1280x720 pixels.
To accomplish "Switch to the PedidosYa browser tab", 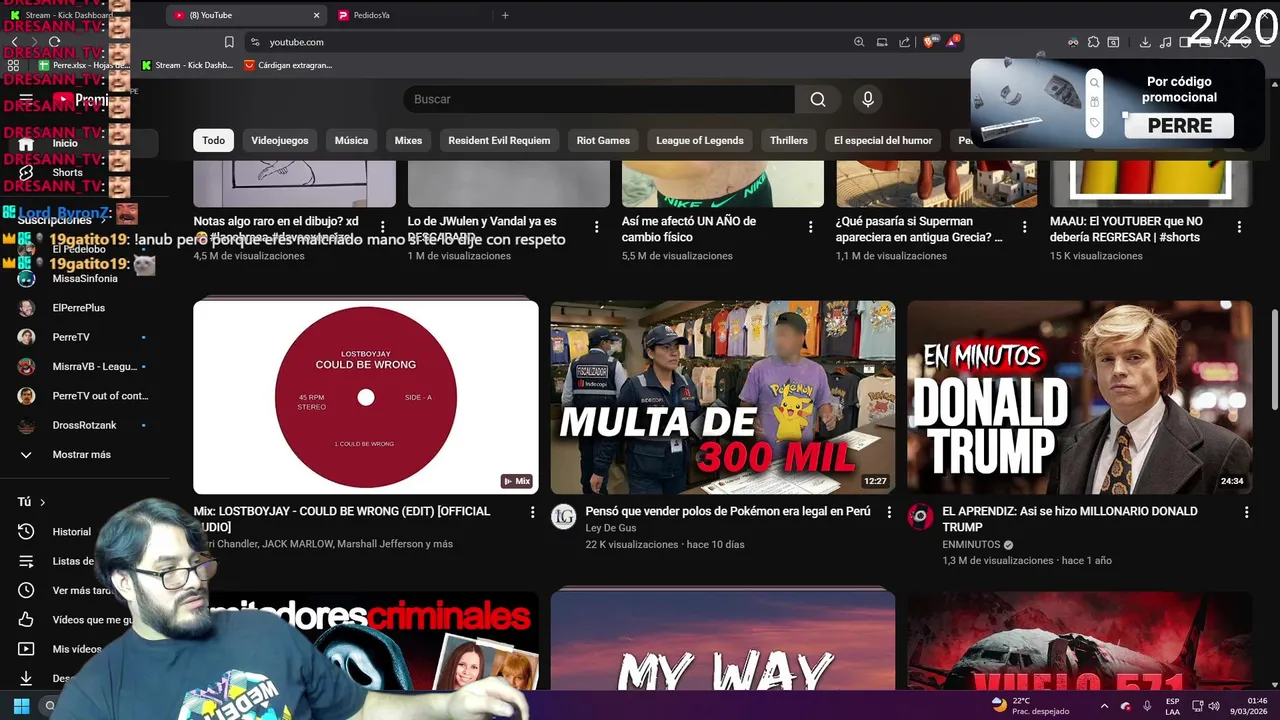I will pos(411,15).
